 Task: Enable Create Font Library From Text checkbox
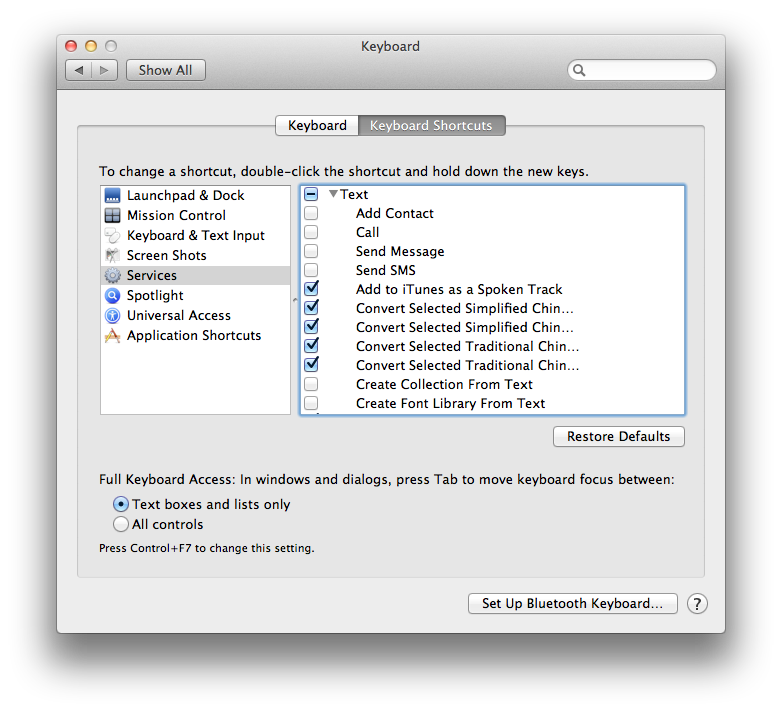click(x=311, y=403)
